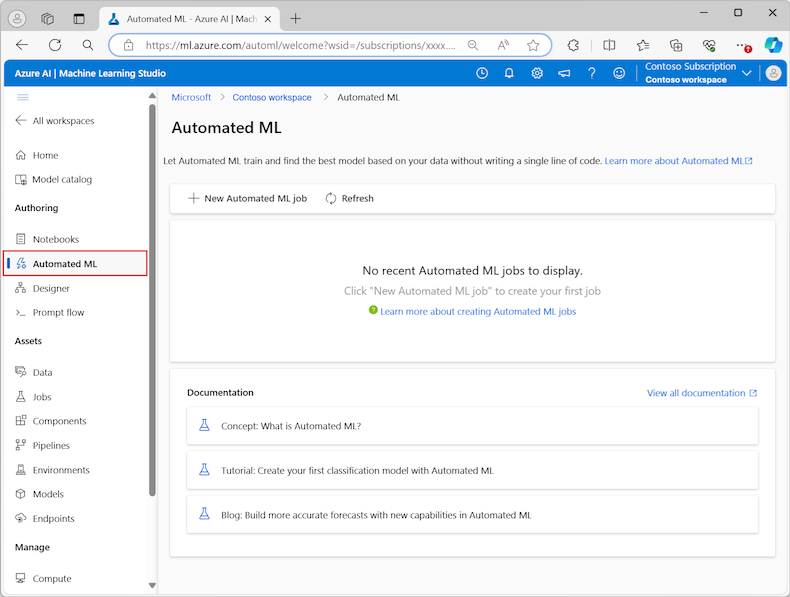Expand the Contoso Subscription workspace dropdown

pyautogui.click(x=746, y=73)
